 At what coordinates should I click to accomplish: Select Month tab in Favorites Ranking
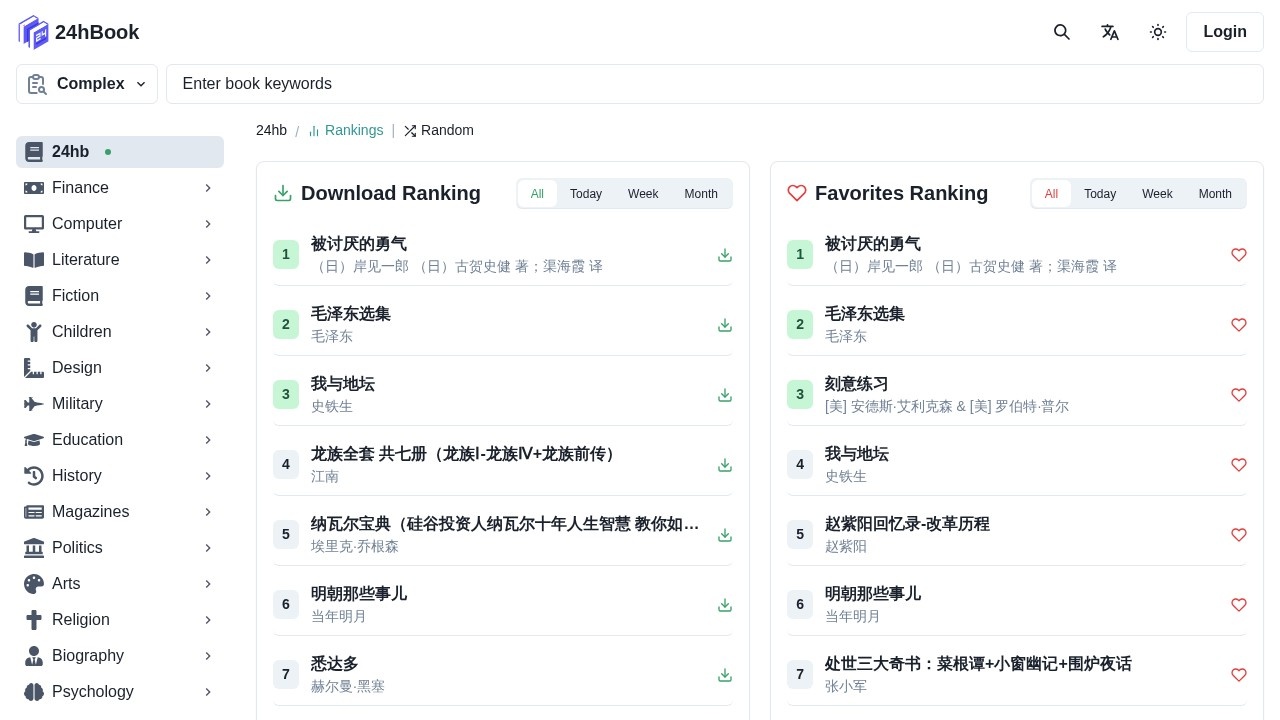point(1215,194)
